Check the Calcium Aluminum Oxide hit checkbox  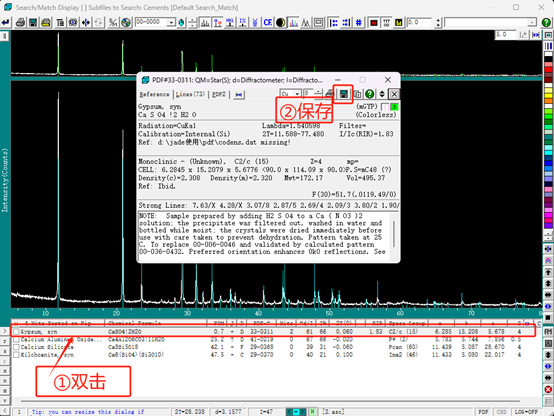(16, 339)
